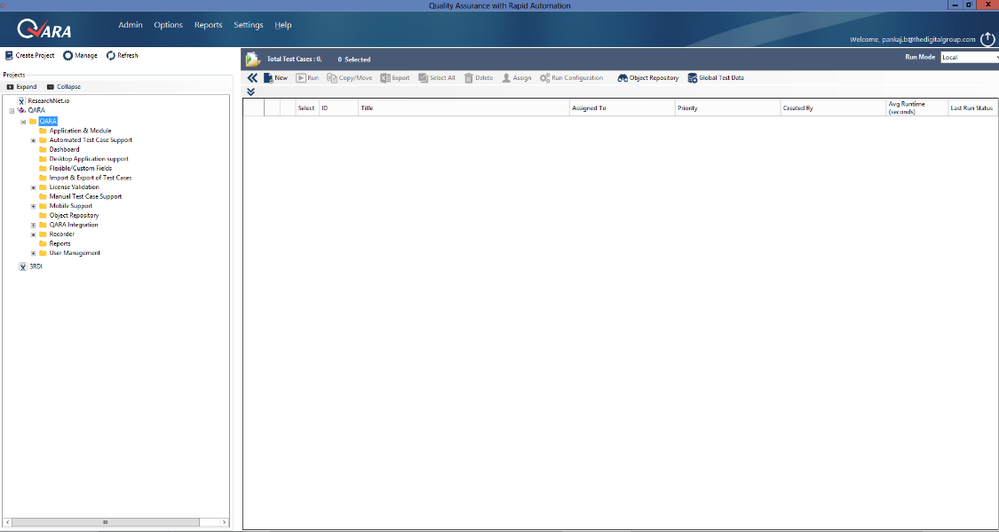Select Object Repository folder in tree
Viewport: 999px width, 532px height.
click(74, 215)
